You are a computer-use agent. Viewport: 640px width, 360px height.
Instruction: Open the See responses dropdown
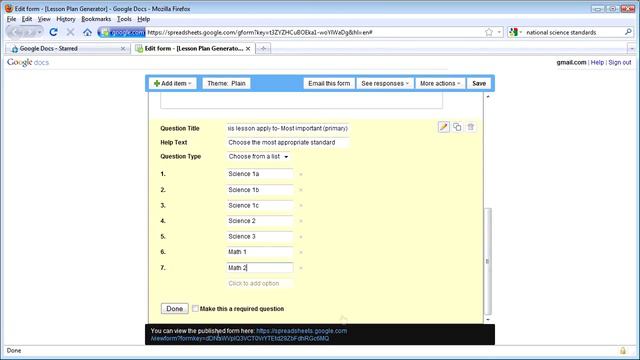385,83
